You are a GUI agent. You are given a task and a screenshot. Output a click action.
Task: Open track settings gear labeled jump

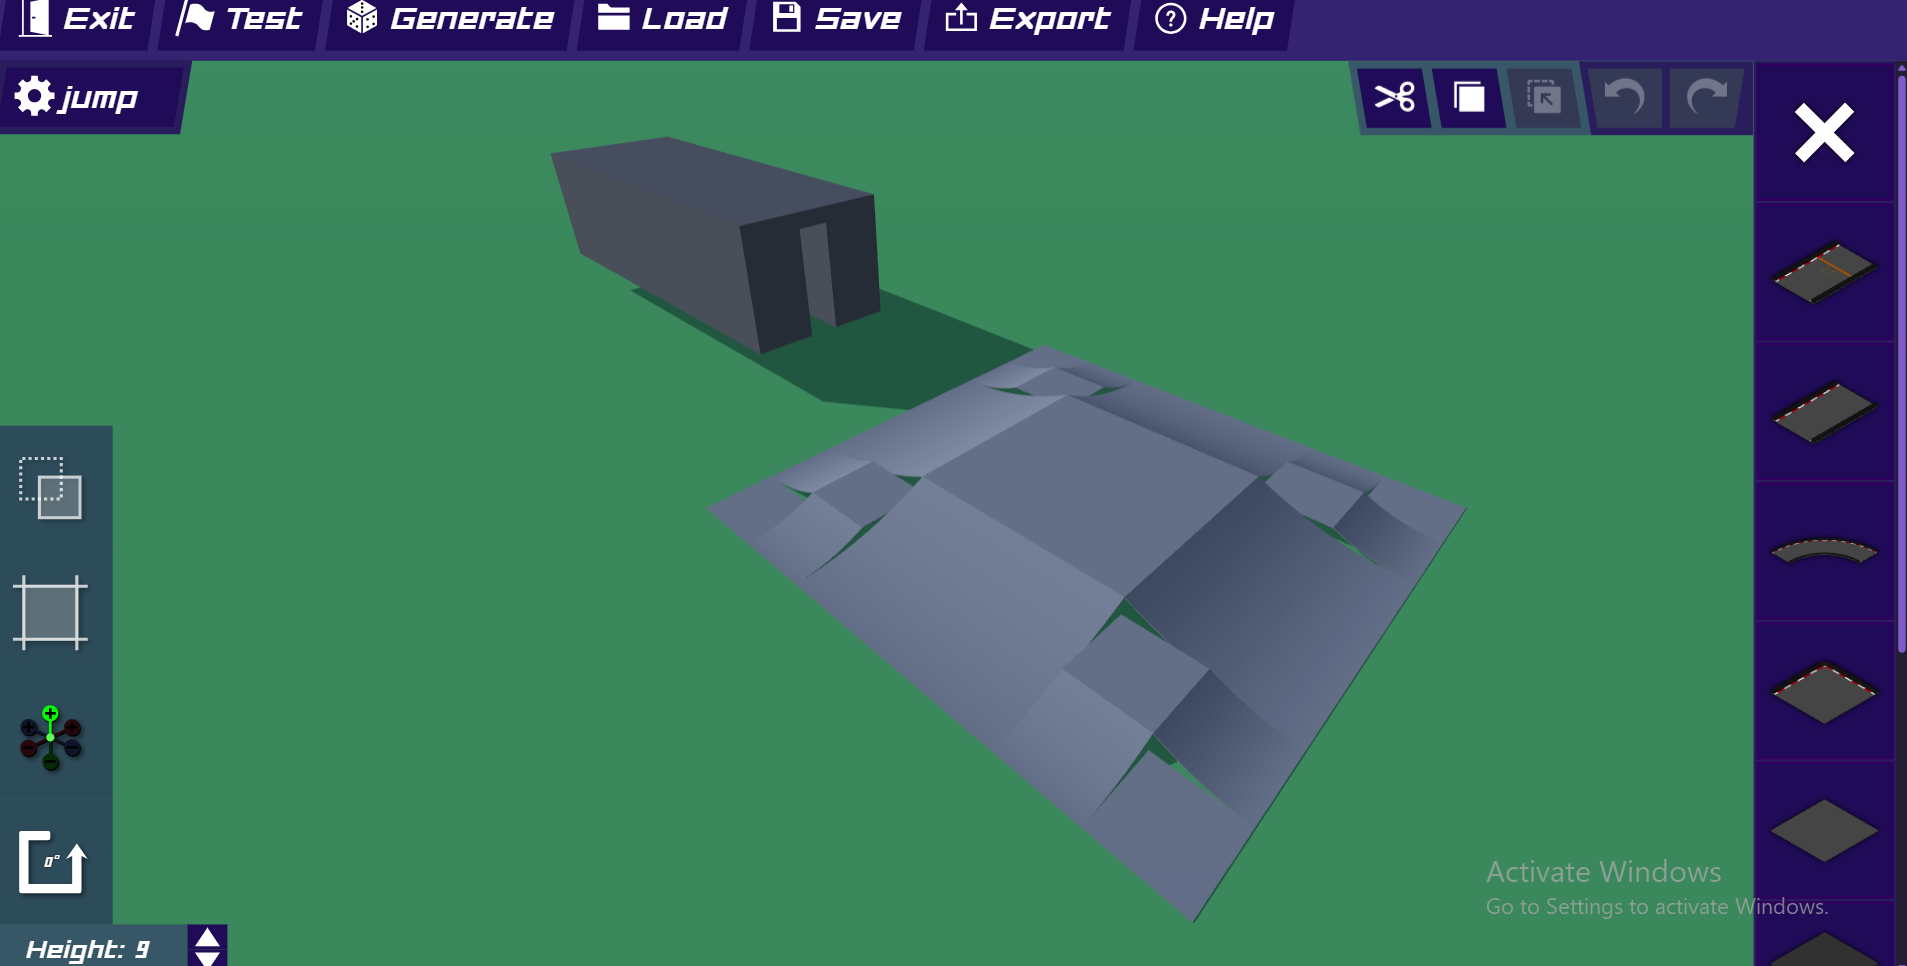(x=77, y=97)
